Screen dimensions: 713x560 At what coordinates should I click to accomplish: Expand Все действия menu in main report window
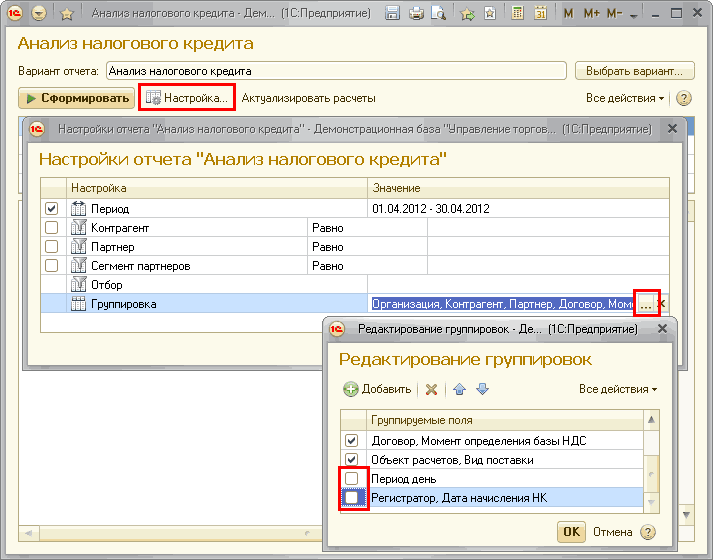pyautogui.click(x=625, y=98)
